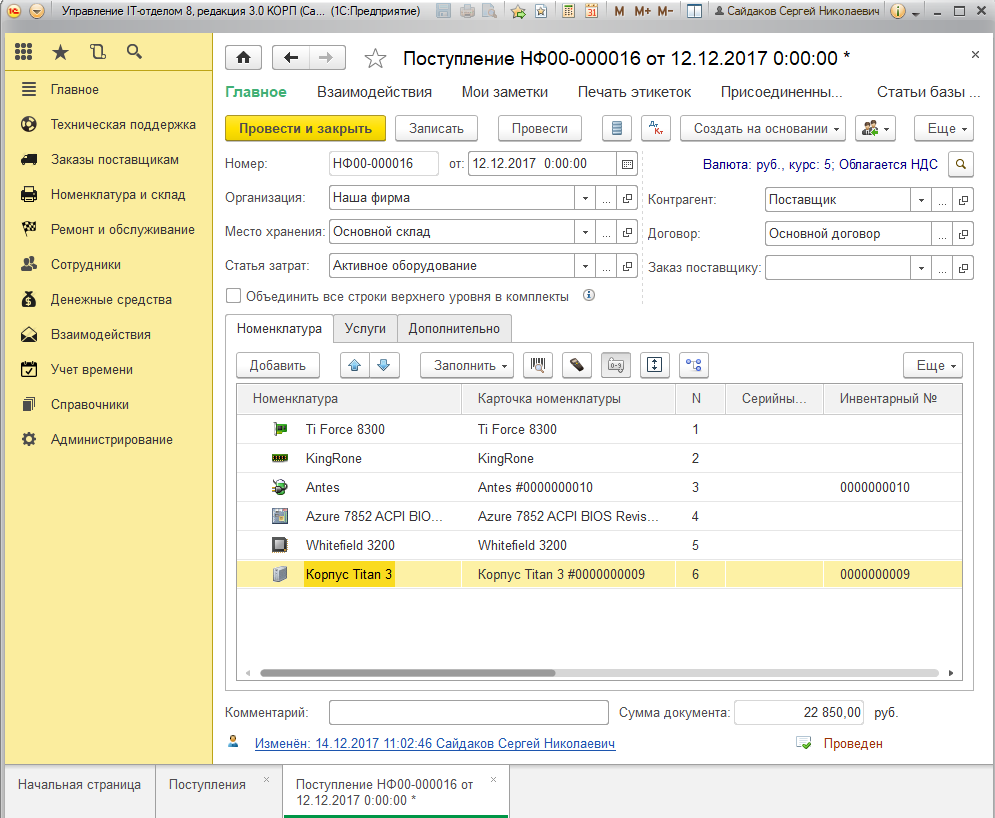Screen dimensions: 995x818
Task: Click serial numbers icon in table toolbar
Action: pyautogui.click(x=616, y=365)
